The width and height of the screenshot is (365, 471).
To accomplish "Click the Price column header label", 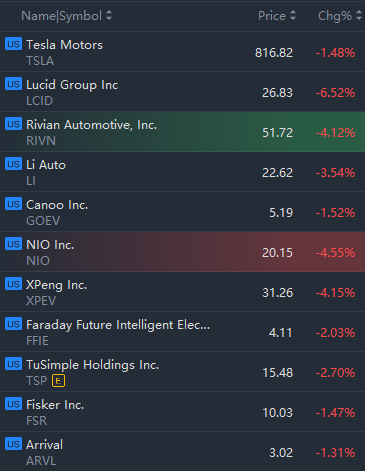I will click(272, 16).
